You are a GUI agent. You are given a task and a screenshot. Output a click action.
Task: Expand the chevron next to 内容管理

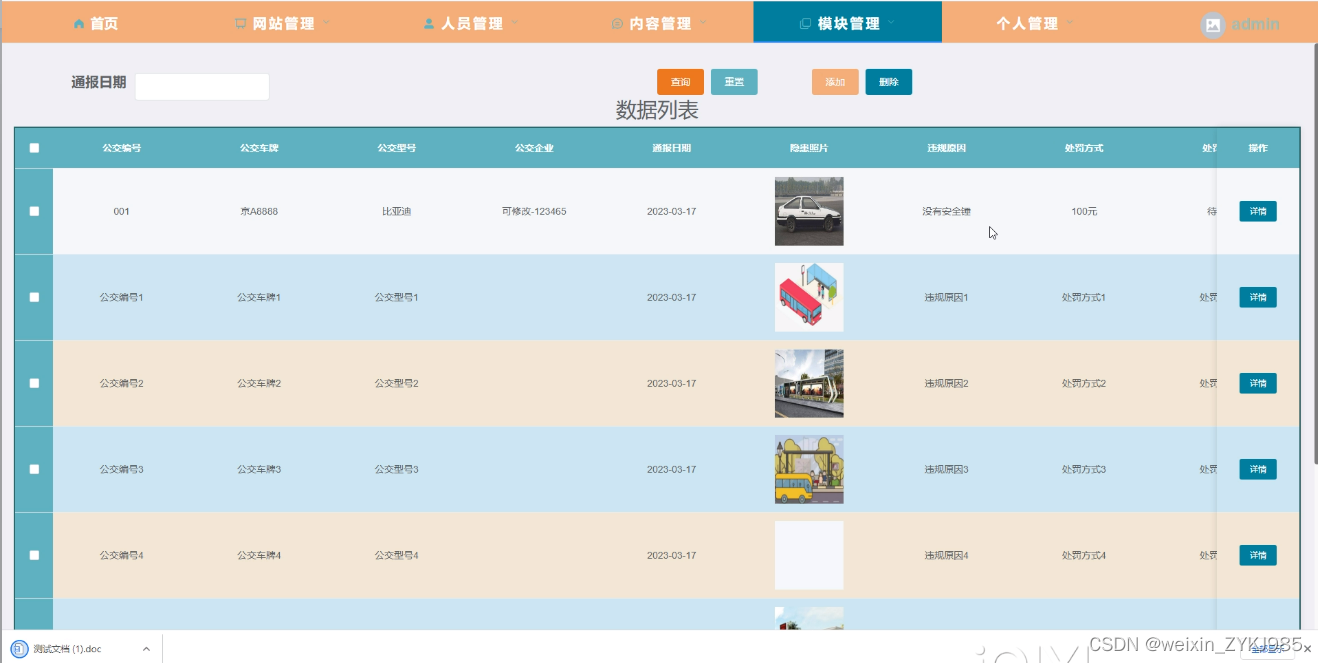point(702,22)
